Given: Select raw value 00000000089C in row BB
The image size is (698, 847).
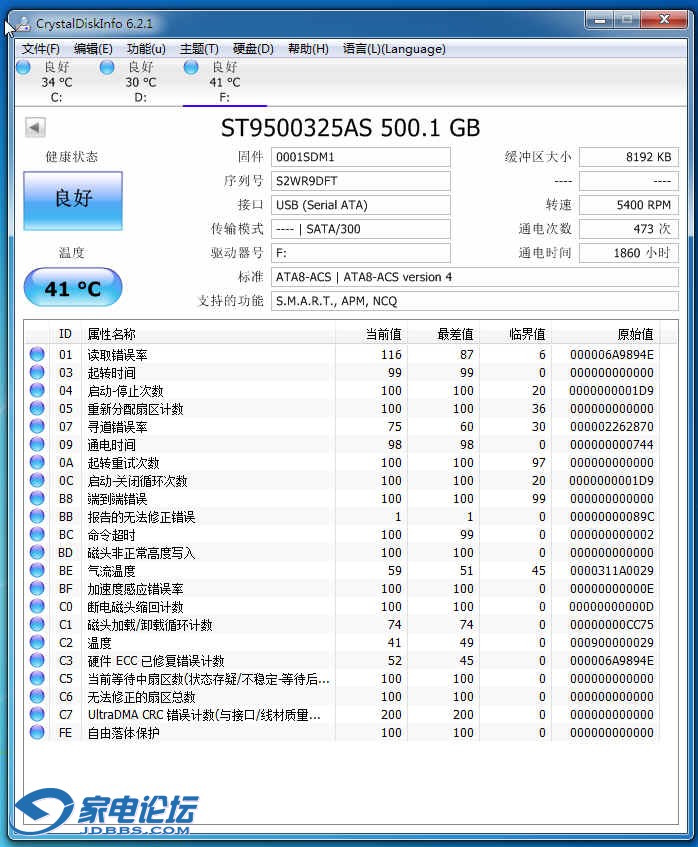Looking at the screenshot, I should tap(612, 517).
